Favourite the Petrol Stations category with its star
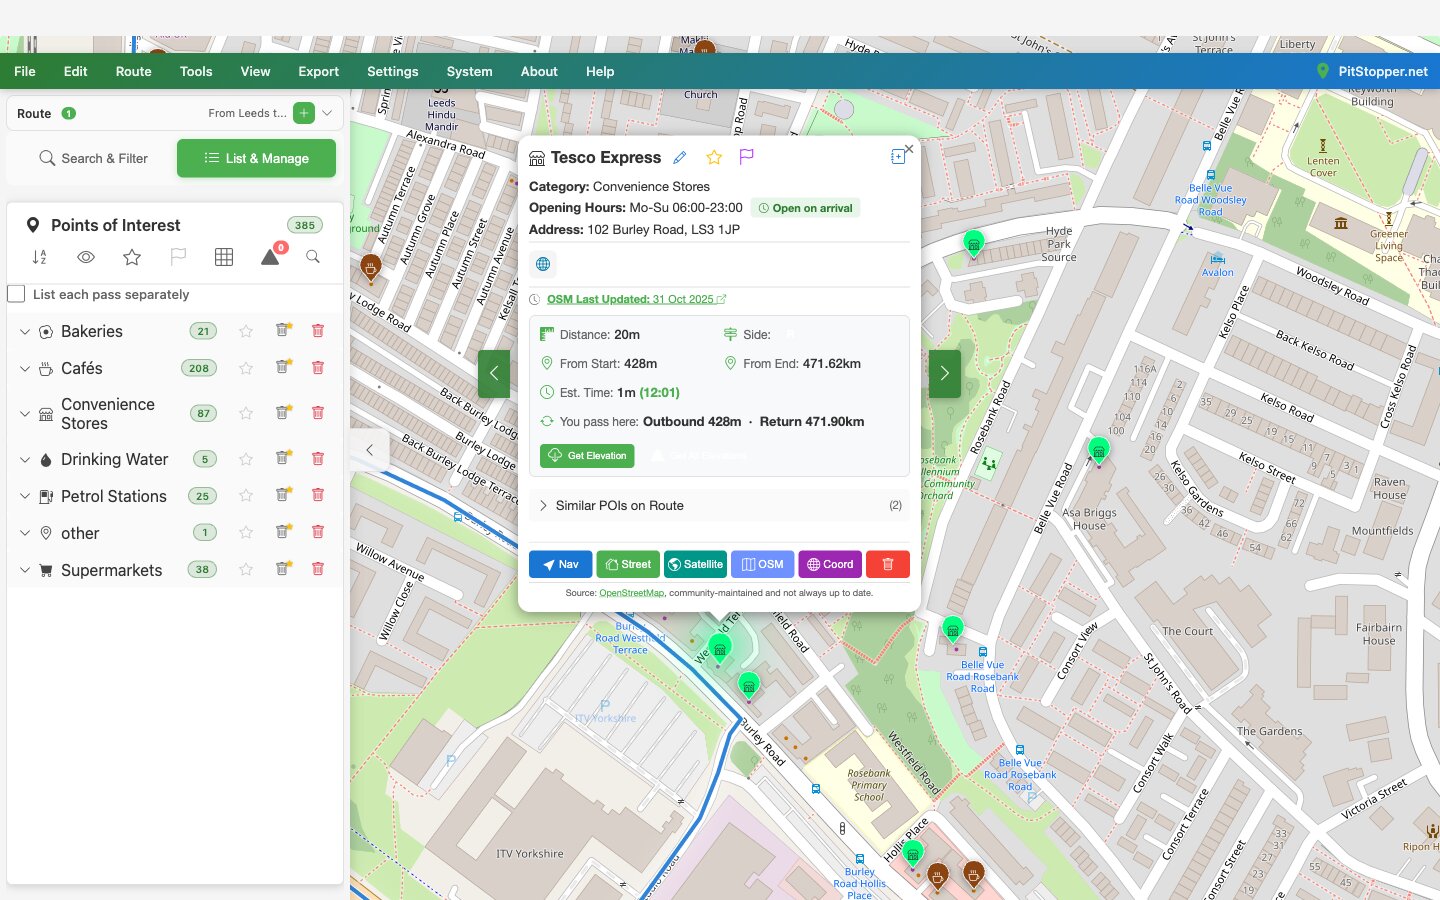1440x900 pixels. 246,496
